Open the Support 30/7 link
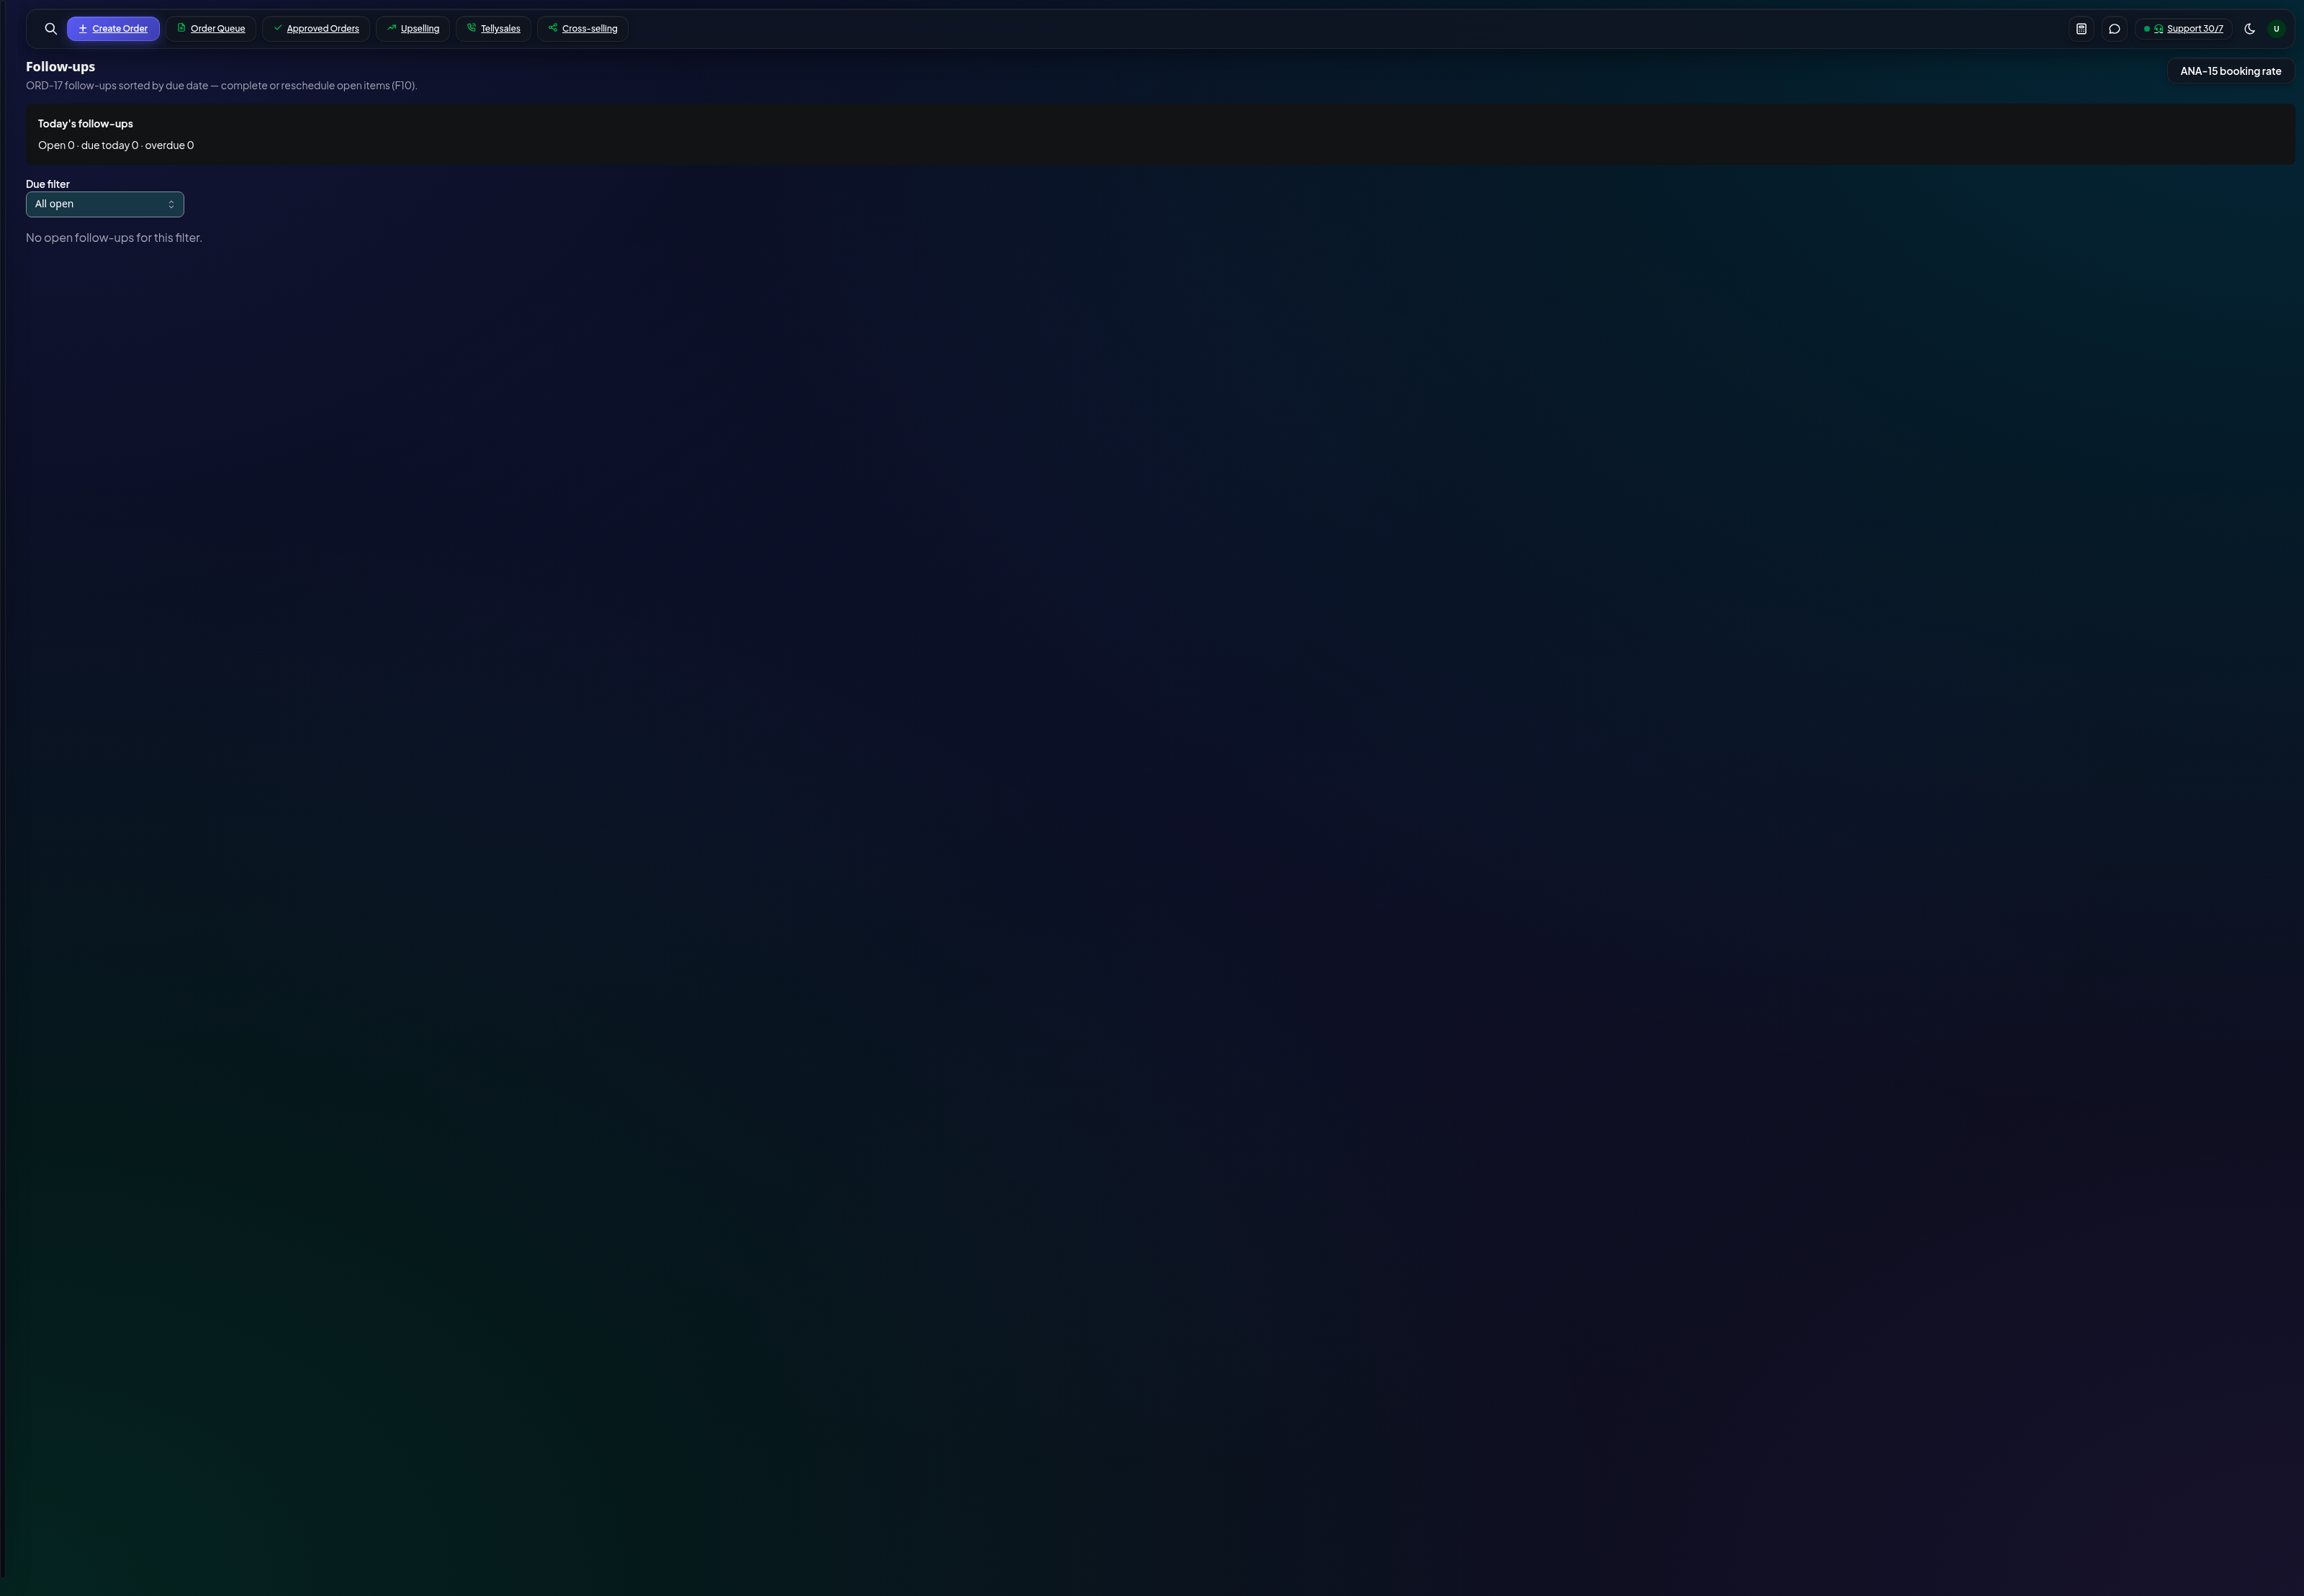The height and width of the screenshot is (1596, 2304). 2183,29
